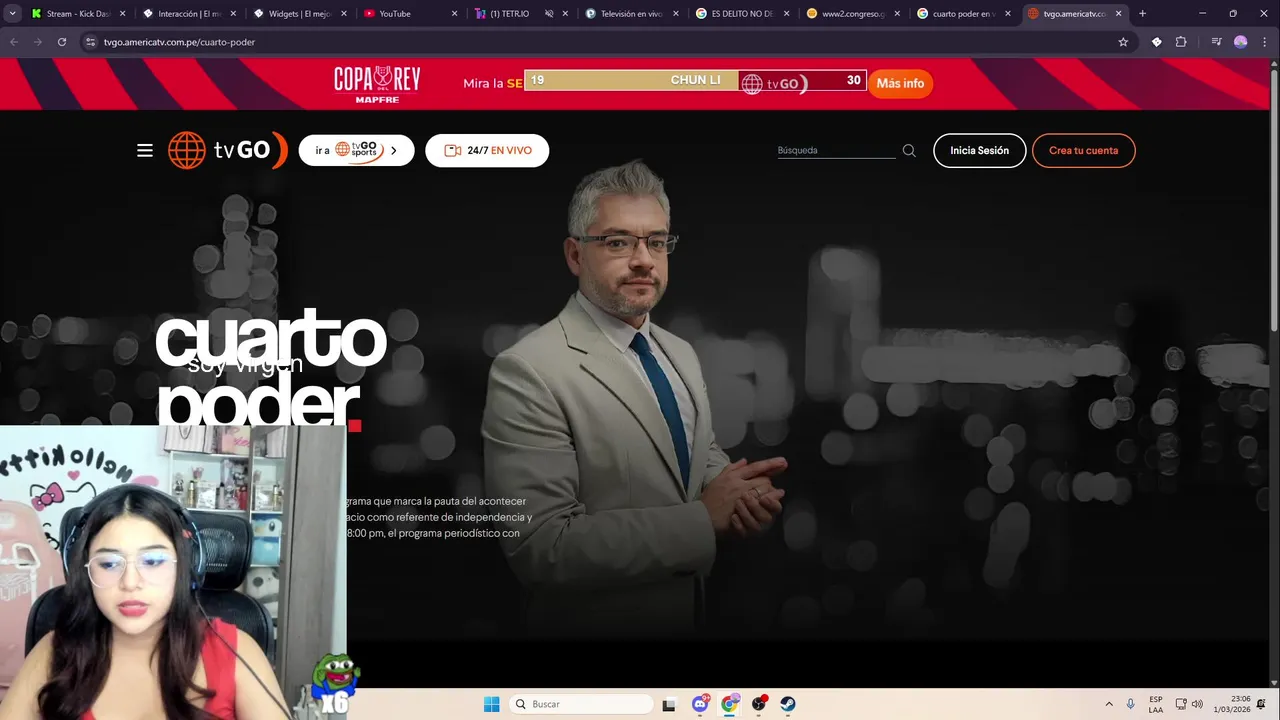The height and width of the screenshot is (720, 1280).
Task: Open Task View on the taskbar
Action: (x=669, y=704)
